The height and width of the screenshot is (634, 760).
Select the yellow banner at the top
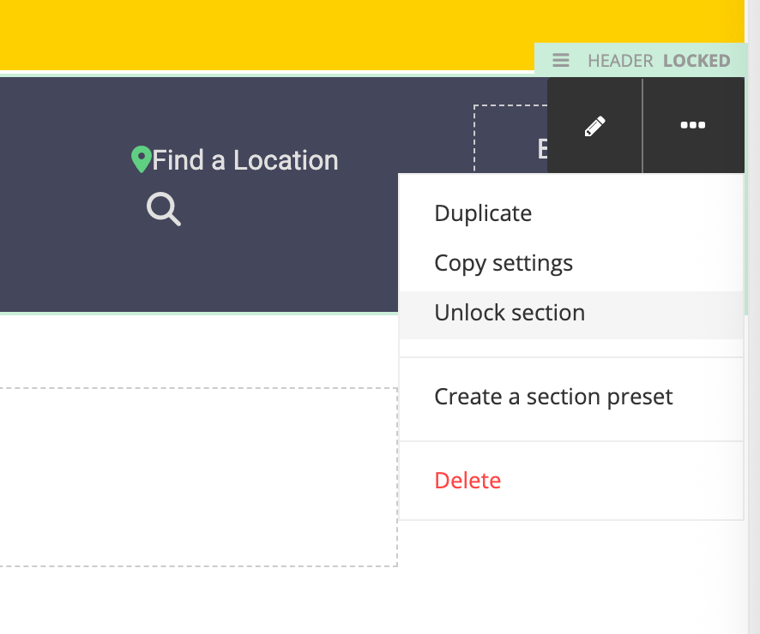[270, 35]
